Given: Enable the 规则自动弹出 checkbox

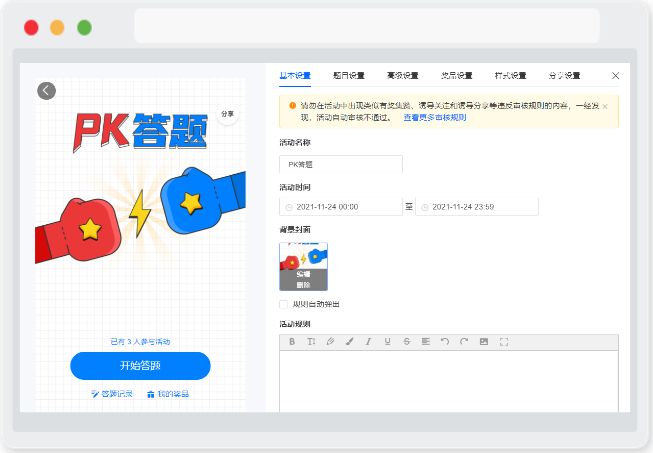Looking at the screenshot, I should pyautogui.click(x=284, y=304).
